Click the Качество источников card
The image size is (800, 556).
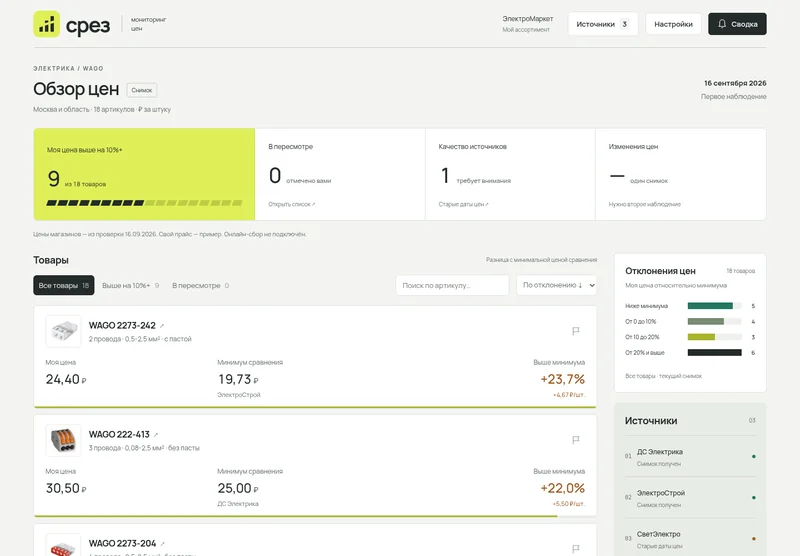pyautogui.click(x=510, y=174)
